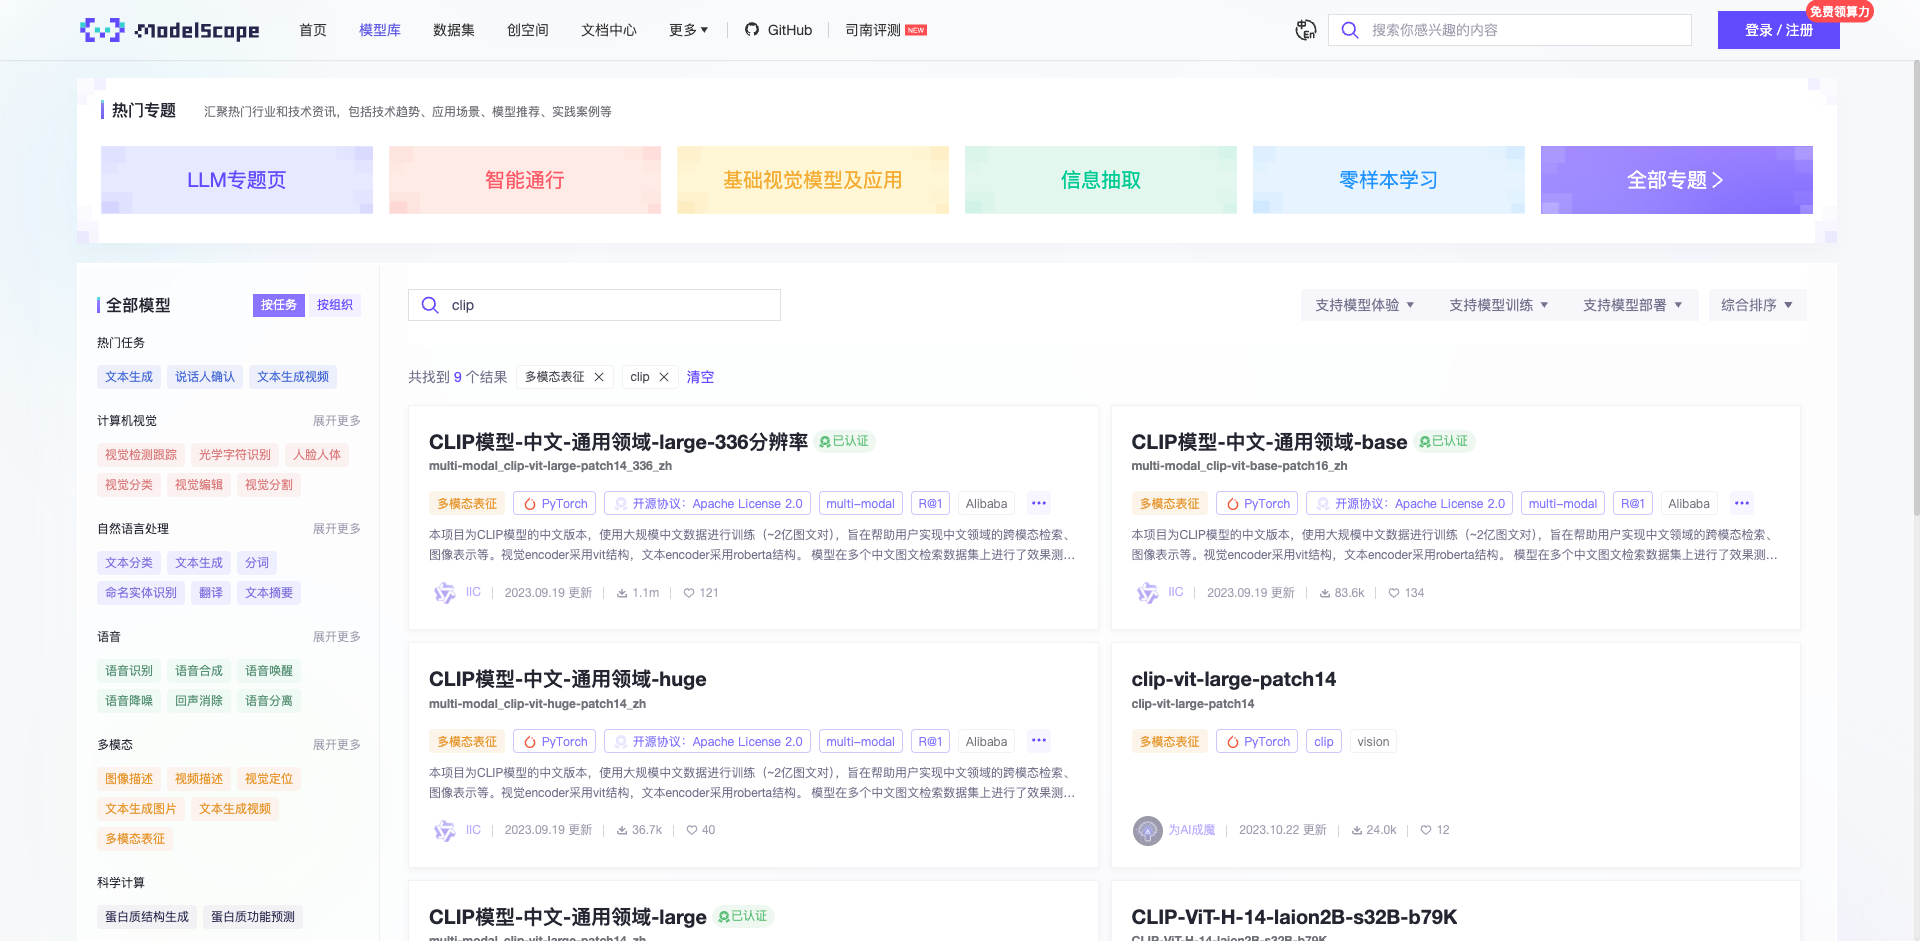Open 文档中心 tab
The image size is (1920, 941).
(609, 30)
